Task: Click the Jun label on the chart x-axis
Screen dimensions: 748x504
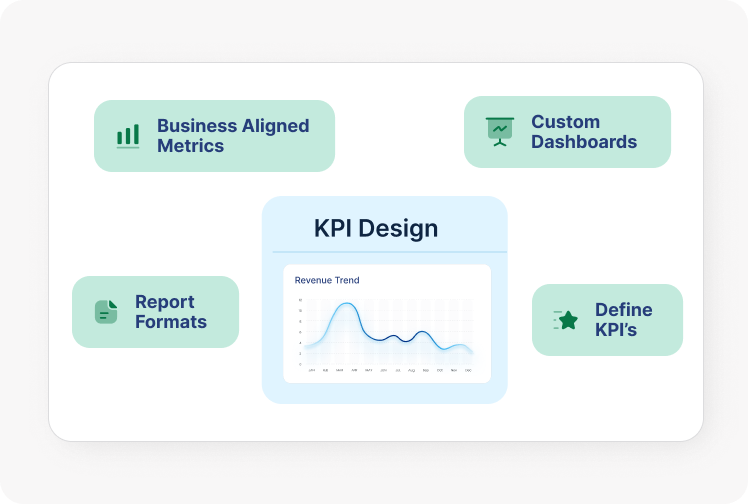Action: [384, 370]
